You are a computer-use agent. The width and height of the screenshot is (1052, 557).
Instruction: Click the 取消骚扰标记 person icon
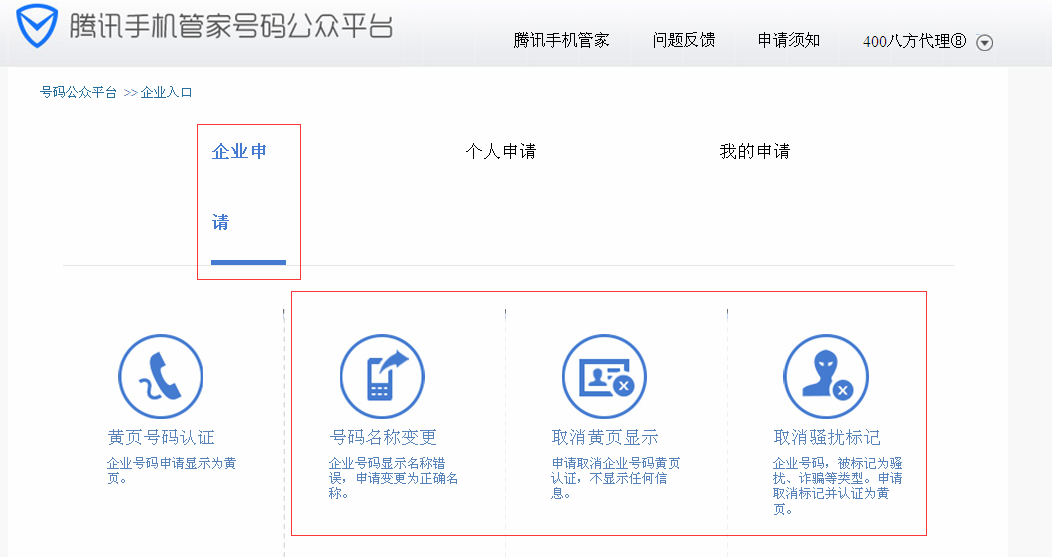click(826, 376)
